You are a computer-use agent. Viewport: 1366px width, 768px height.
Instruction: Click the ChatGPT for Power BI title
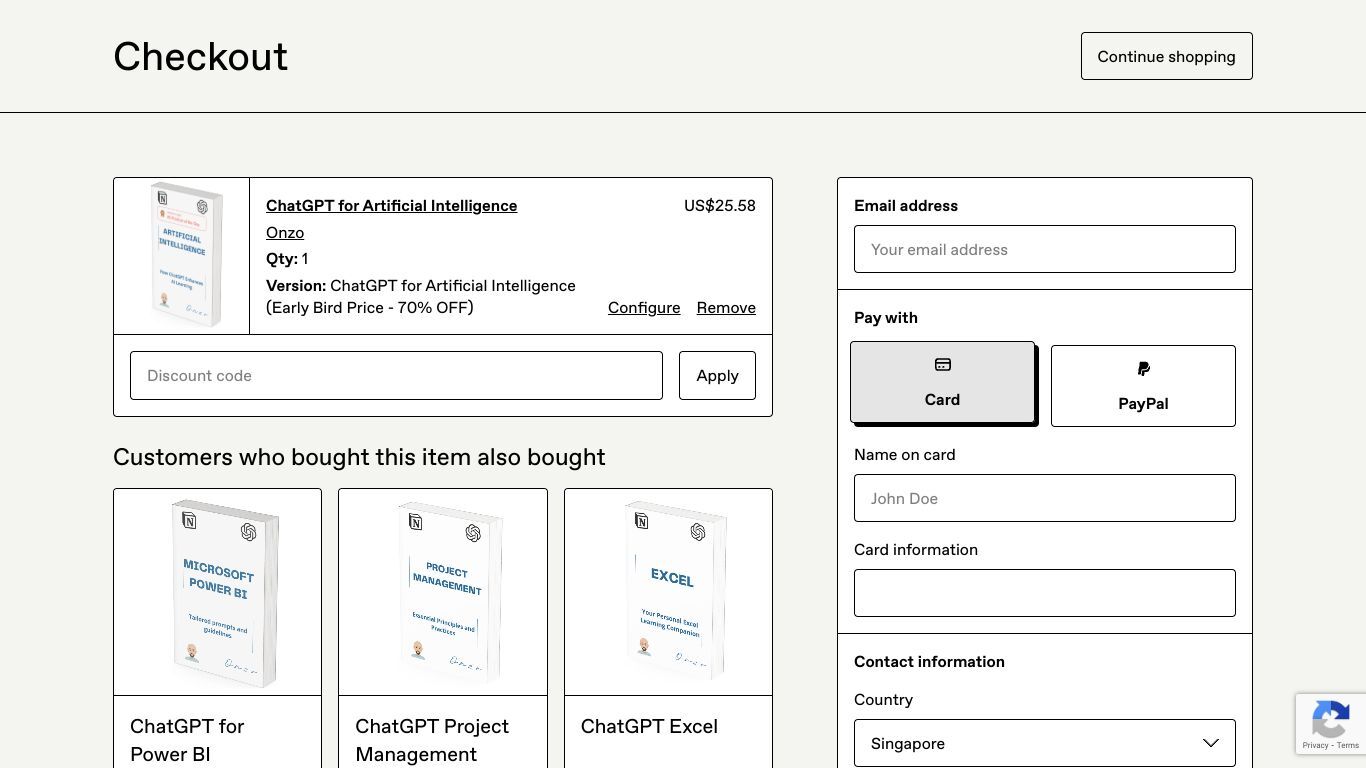[x=187, y=740]
